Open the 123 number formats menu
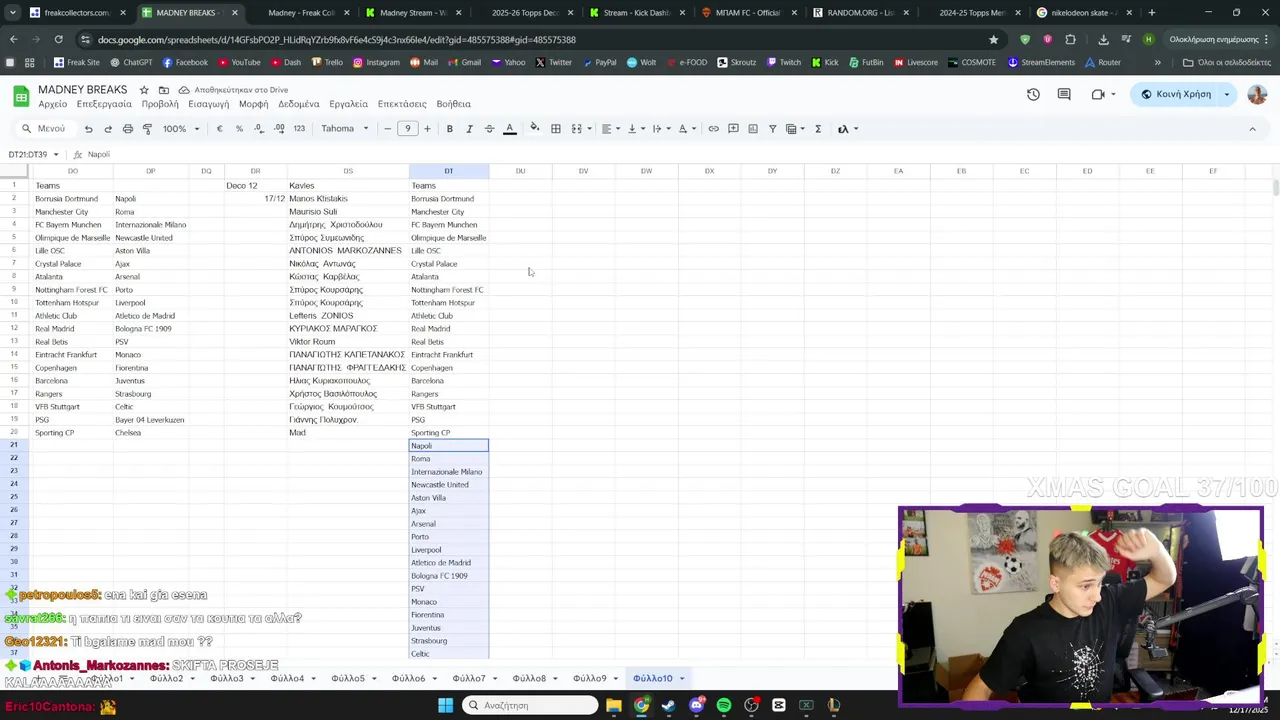 [x=299, y=129]
